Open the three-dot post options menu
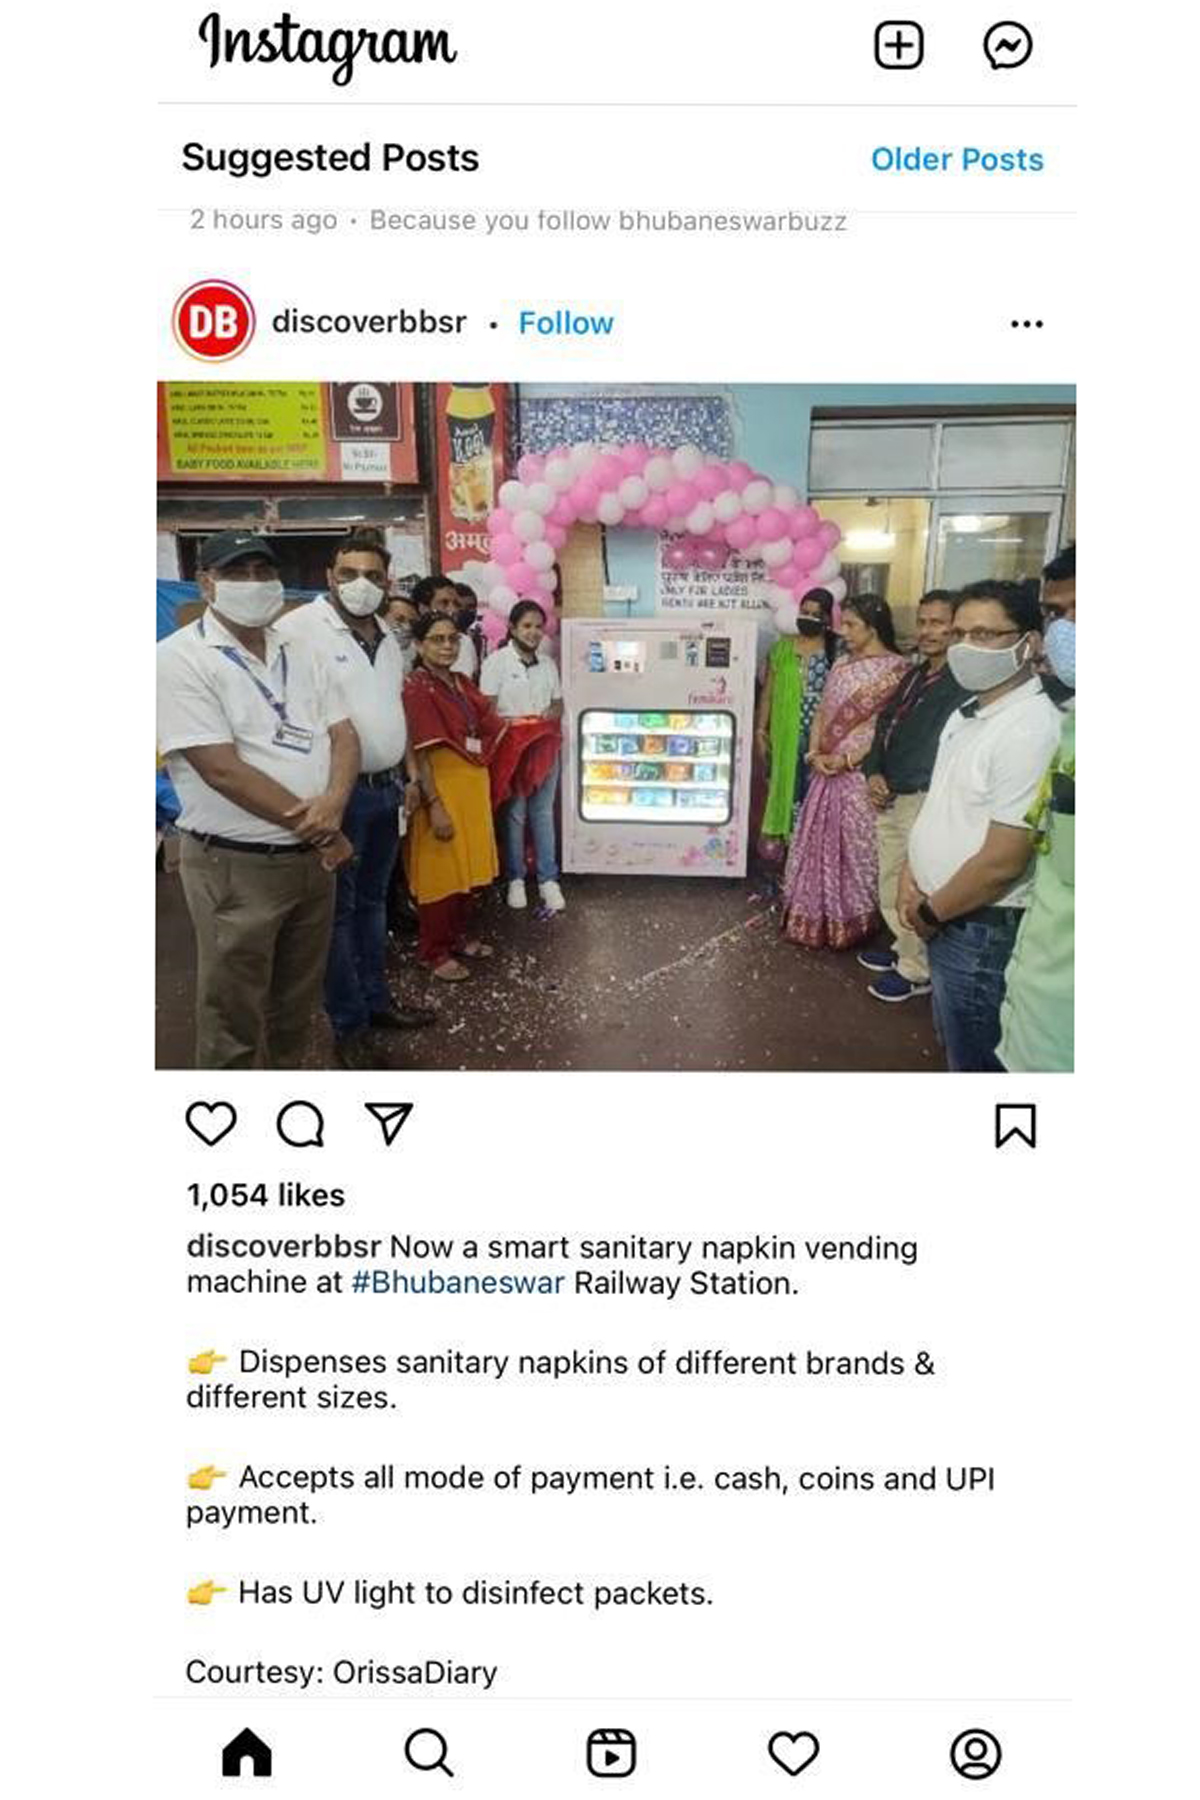1200x1800 pixels. coord(1027,324)
